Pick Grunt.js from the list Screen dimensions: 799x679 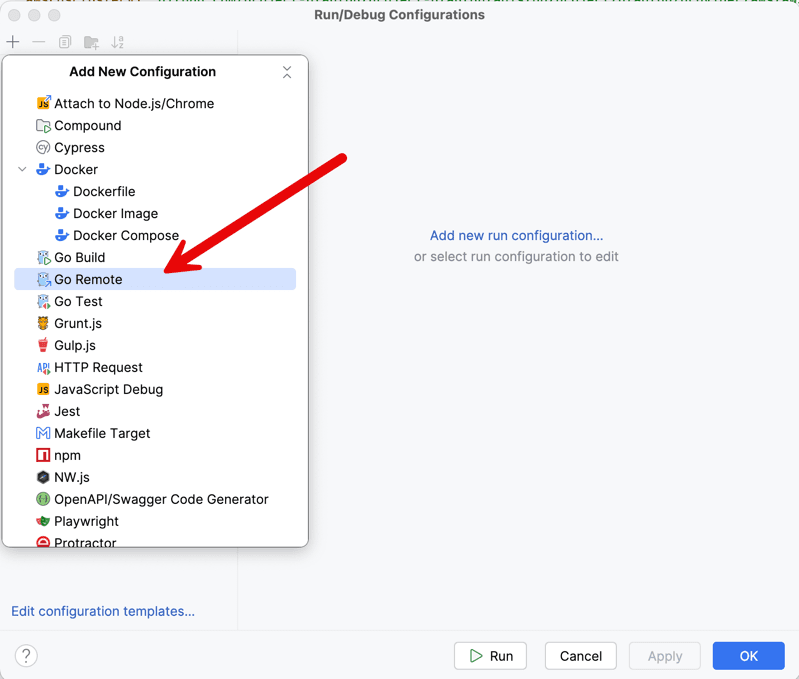click(155, 323)
